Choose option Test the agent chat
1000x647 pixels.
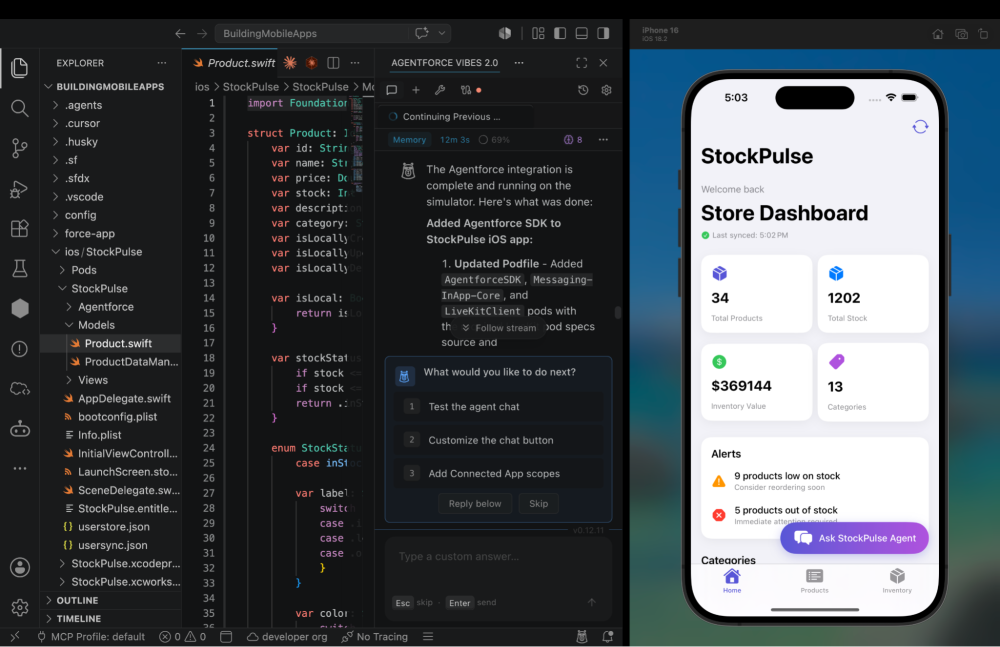click(498, 406)
